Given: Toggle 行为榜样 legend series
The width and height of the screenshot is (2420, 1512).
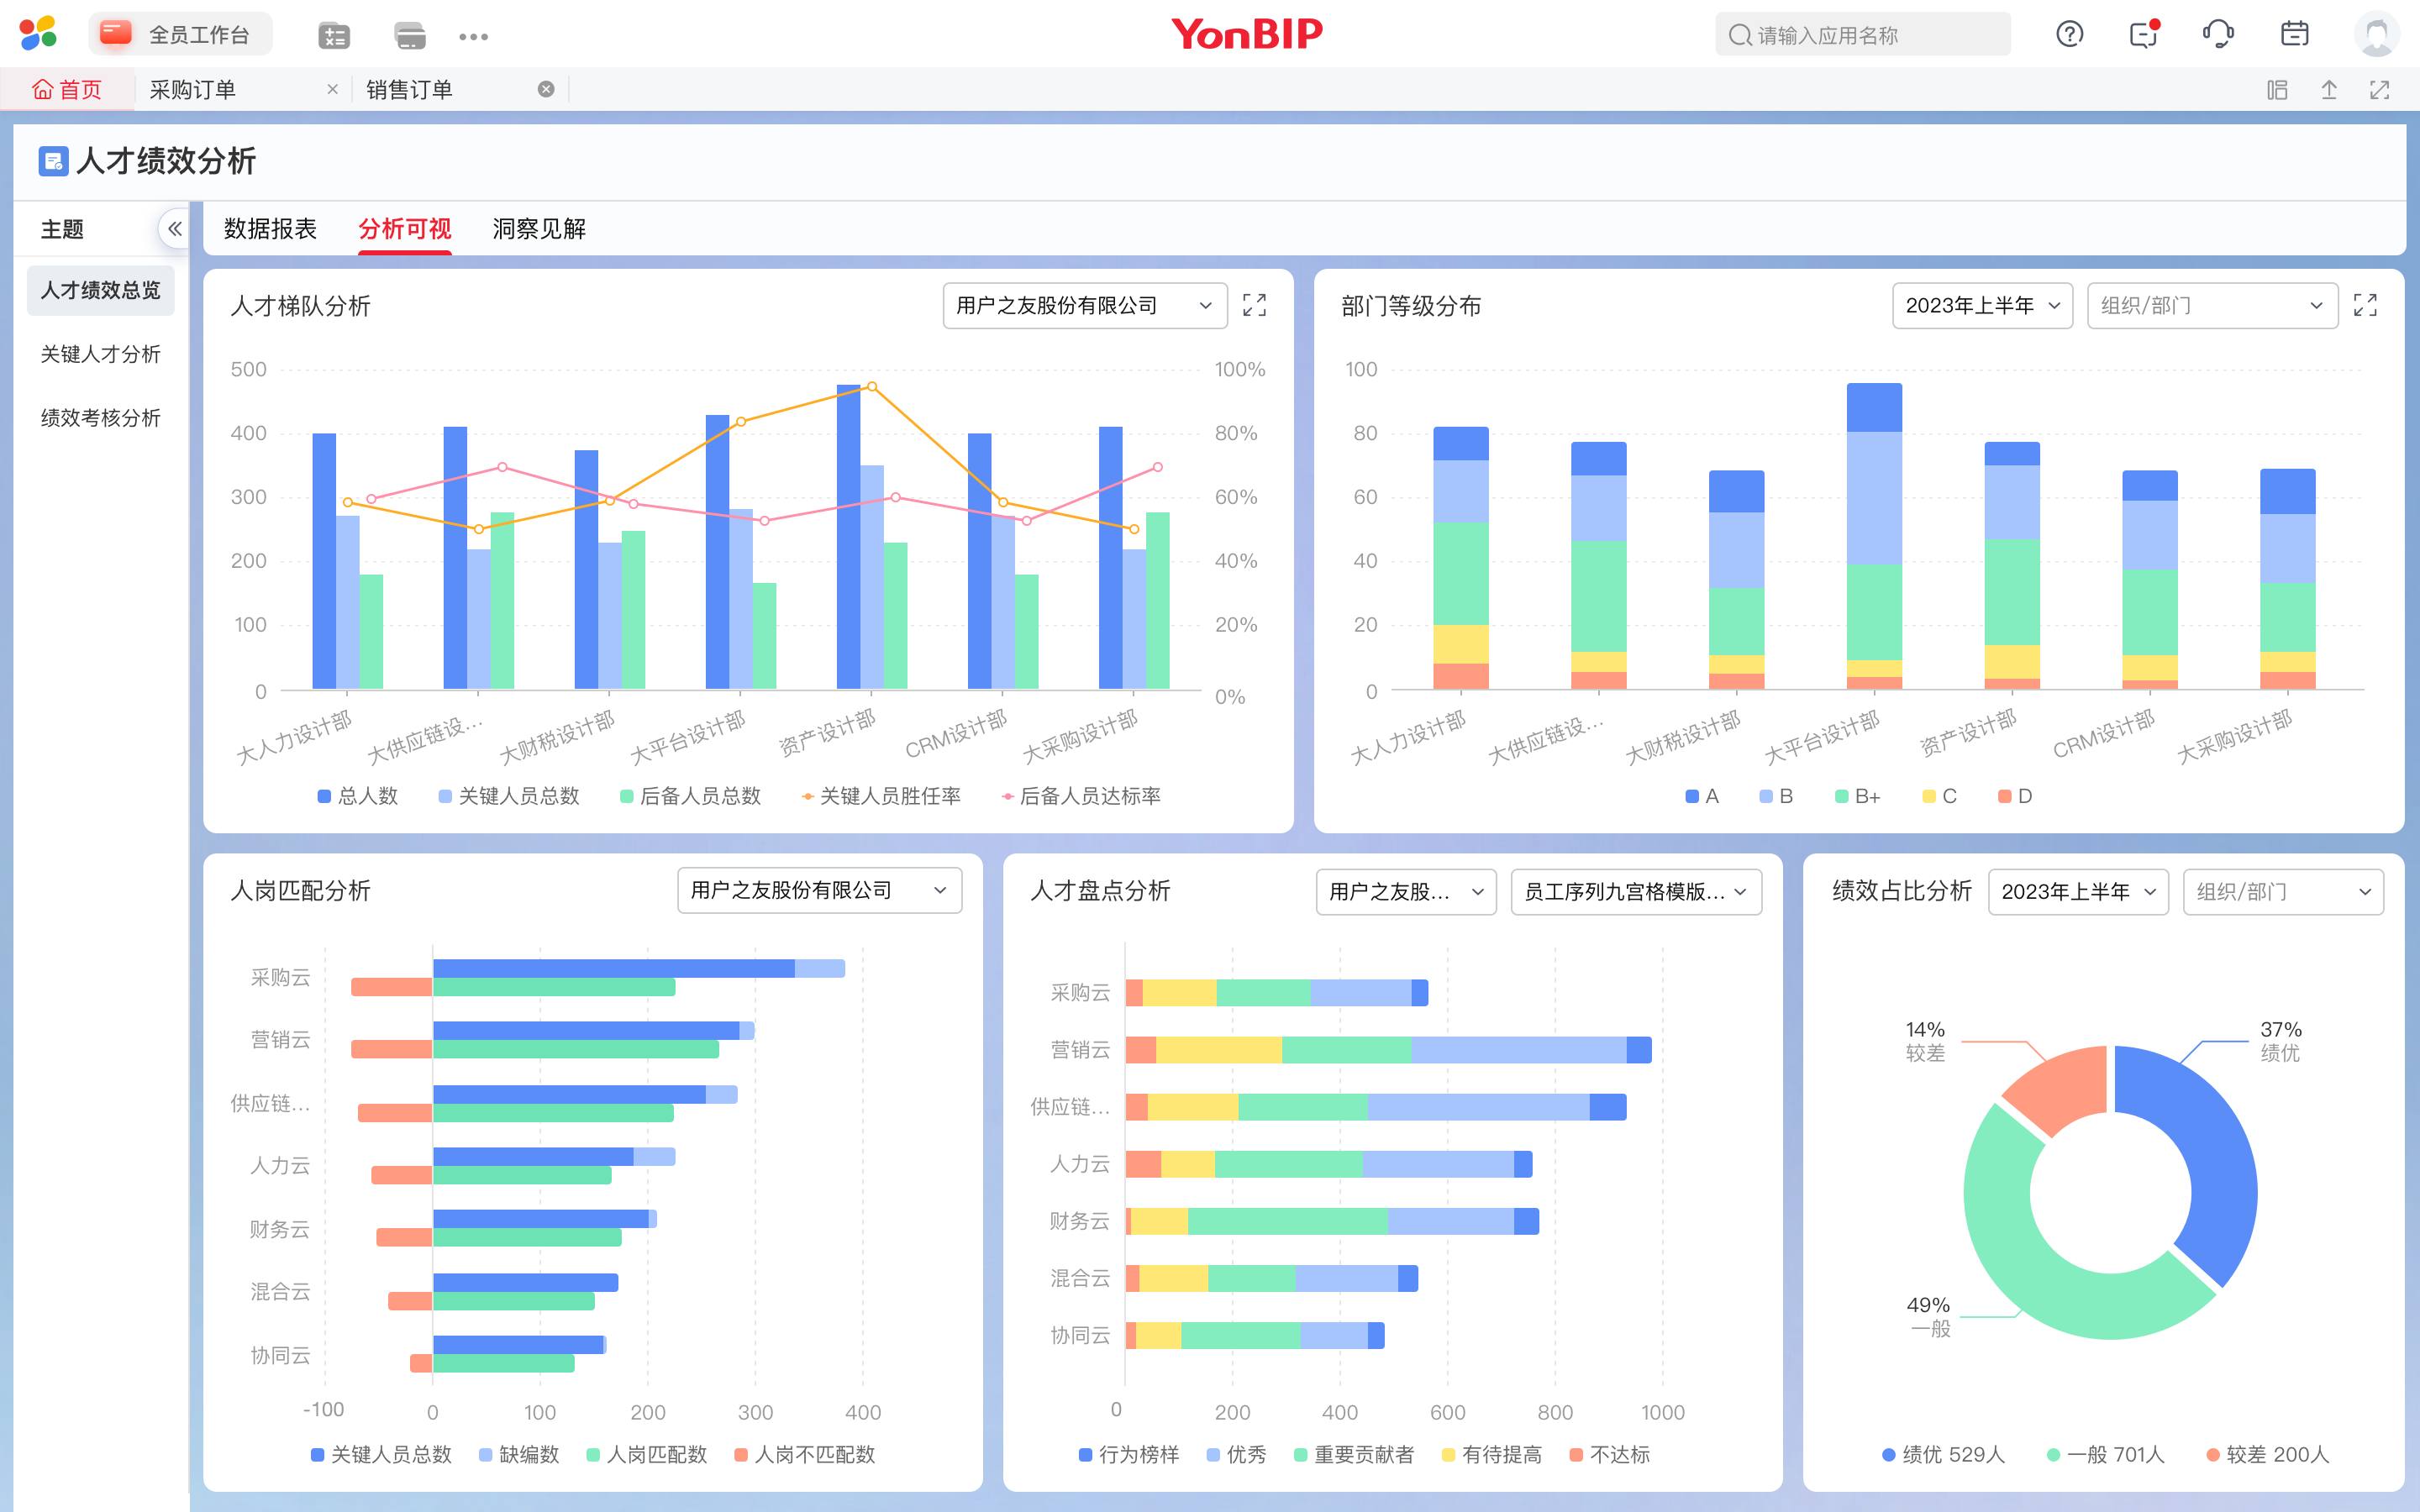Looking at the screenshot, I should coord(1129,1454).
